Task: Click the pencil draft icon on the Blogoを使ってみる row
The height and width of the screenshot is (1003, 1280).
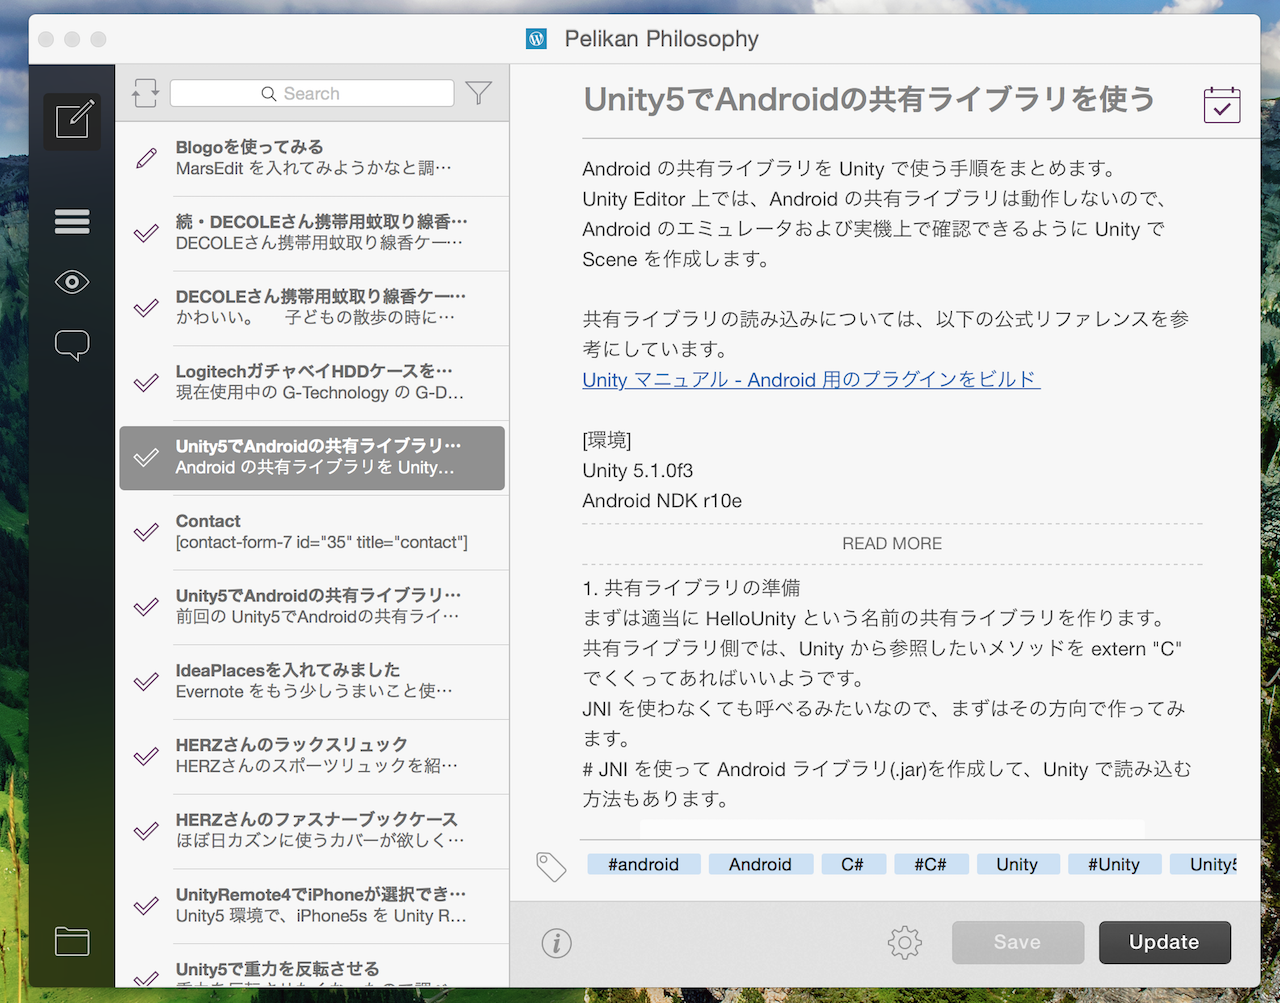Action: [x=147, y=158]
